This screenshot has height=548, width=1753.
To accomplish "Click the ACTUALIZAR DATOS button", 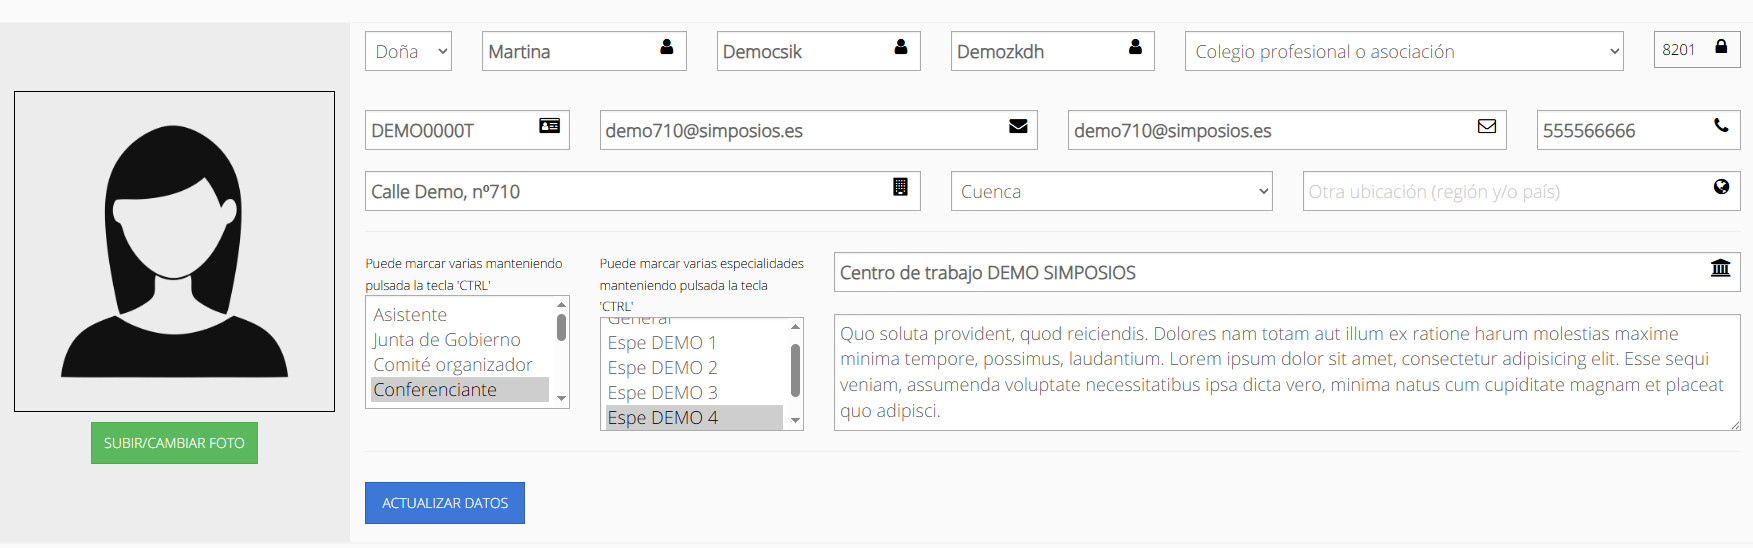I will point(445,503).
